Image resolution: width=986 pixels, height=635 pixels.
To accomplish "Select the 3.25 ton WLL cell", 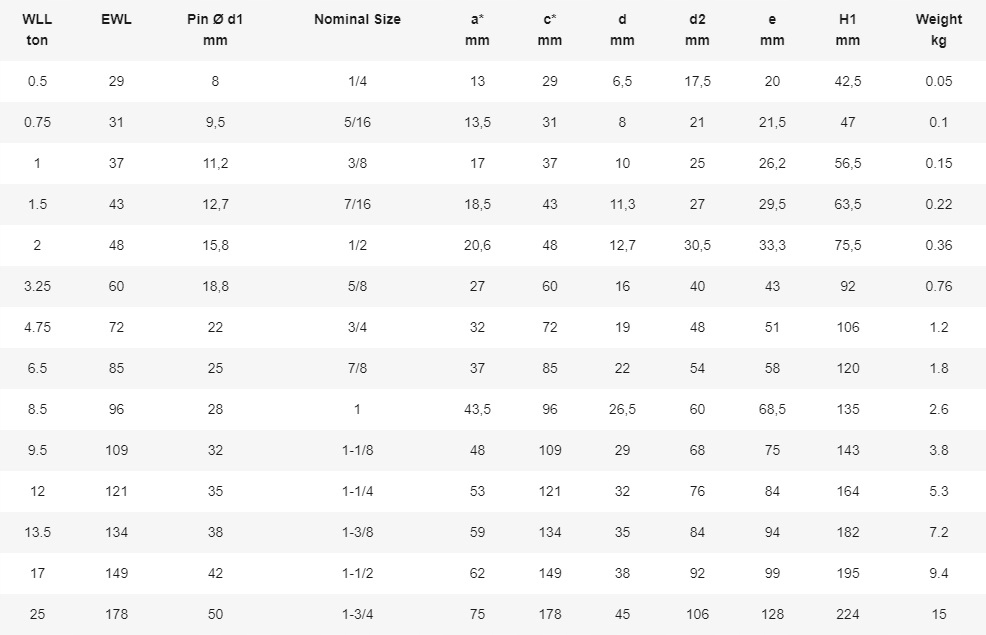I will 37,286.
